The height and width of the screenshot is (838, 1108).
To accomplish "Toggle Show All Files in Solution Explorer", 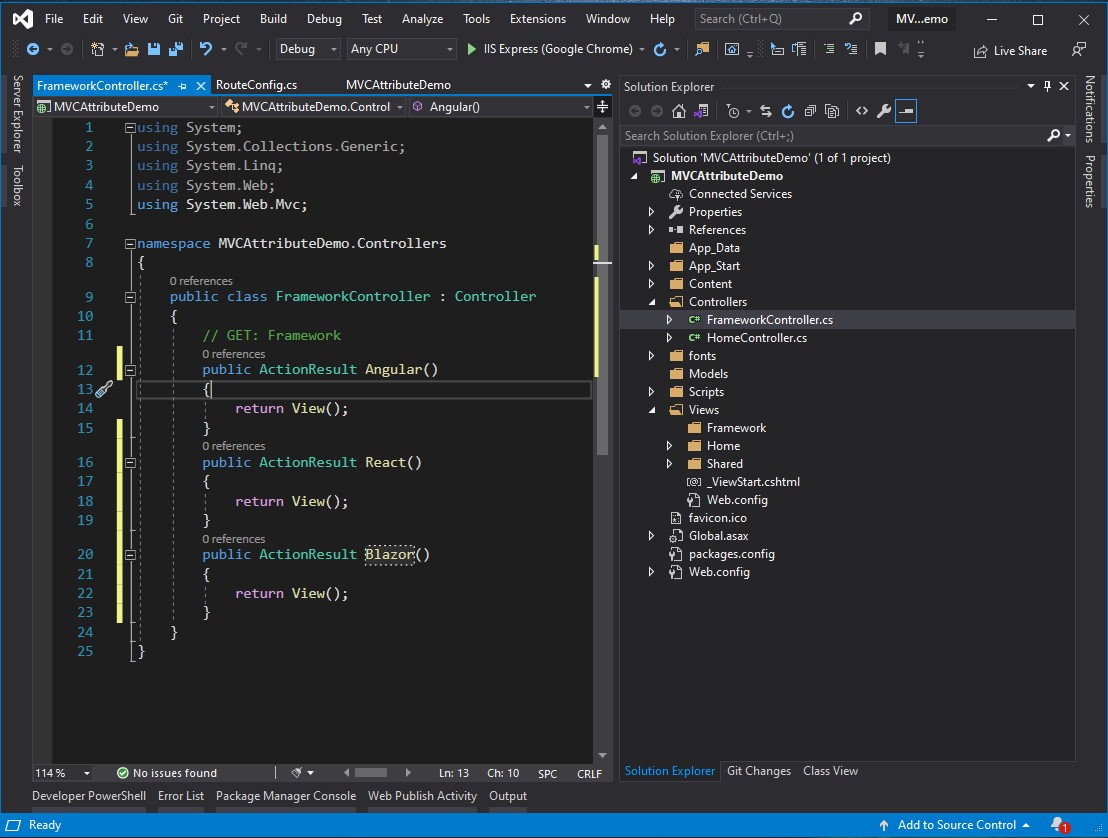I will [x=833, y=111].
